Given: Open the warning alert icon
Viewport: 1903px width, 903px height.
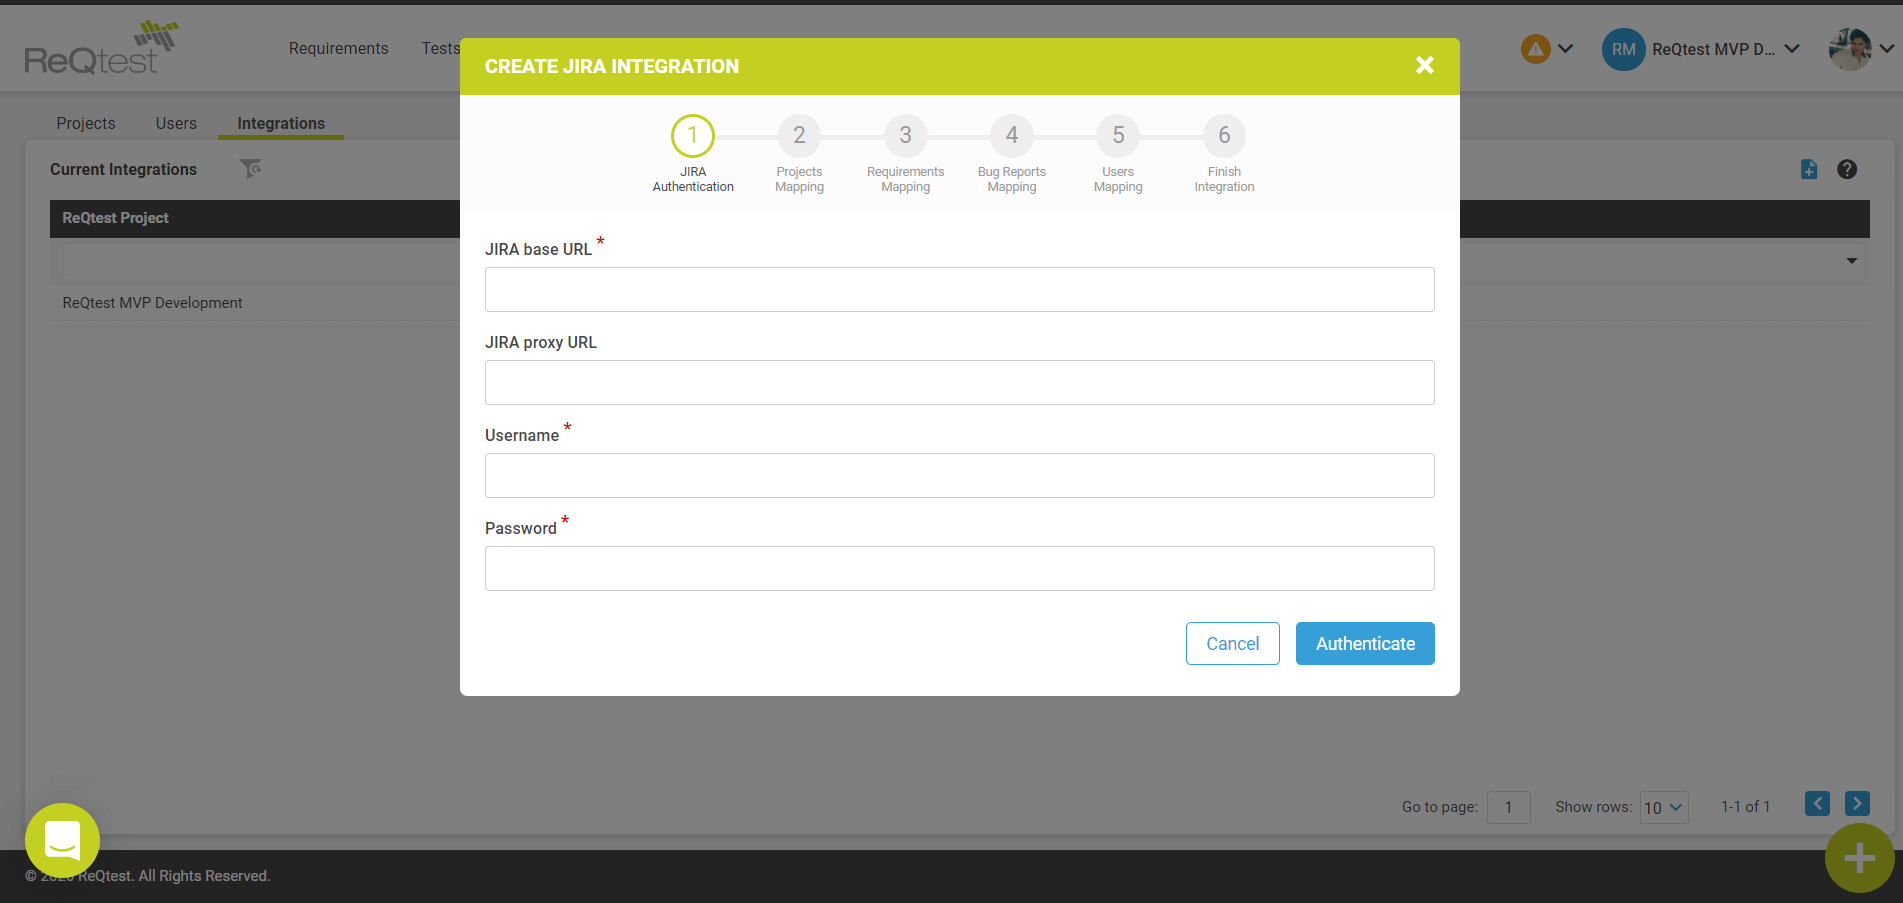Looking at the screenshot, I should tap(1535, 48).
